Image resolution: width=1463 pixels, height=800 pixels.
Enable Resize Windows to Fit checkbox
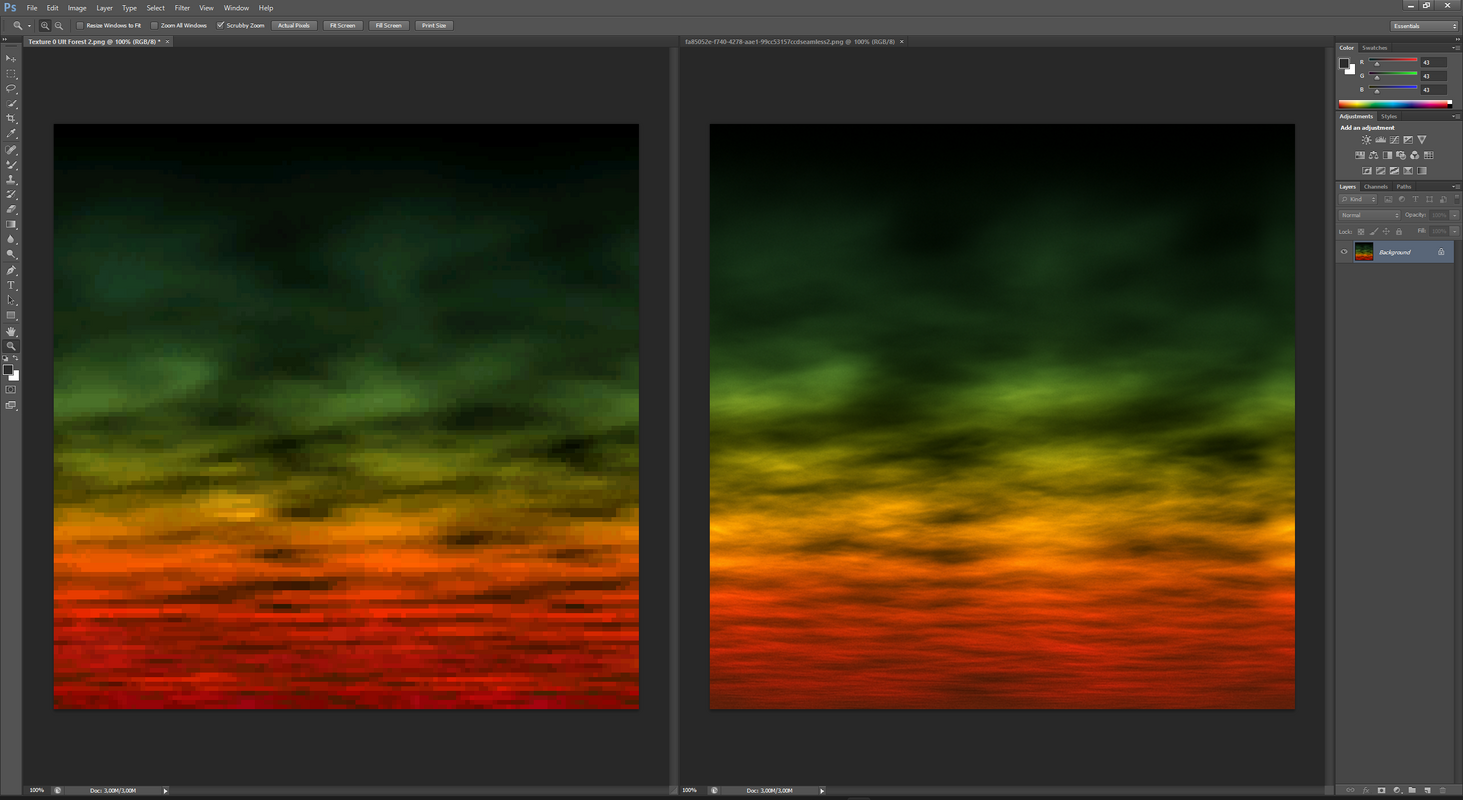[80, 25]
